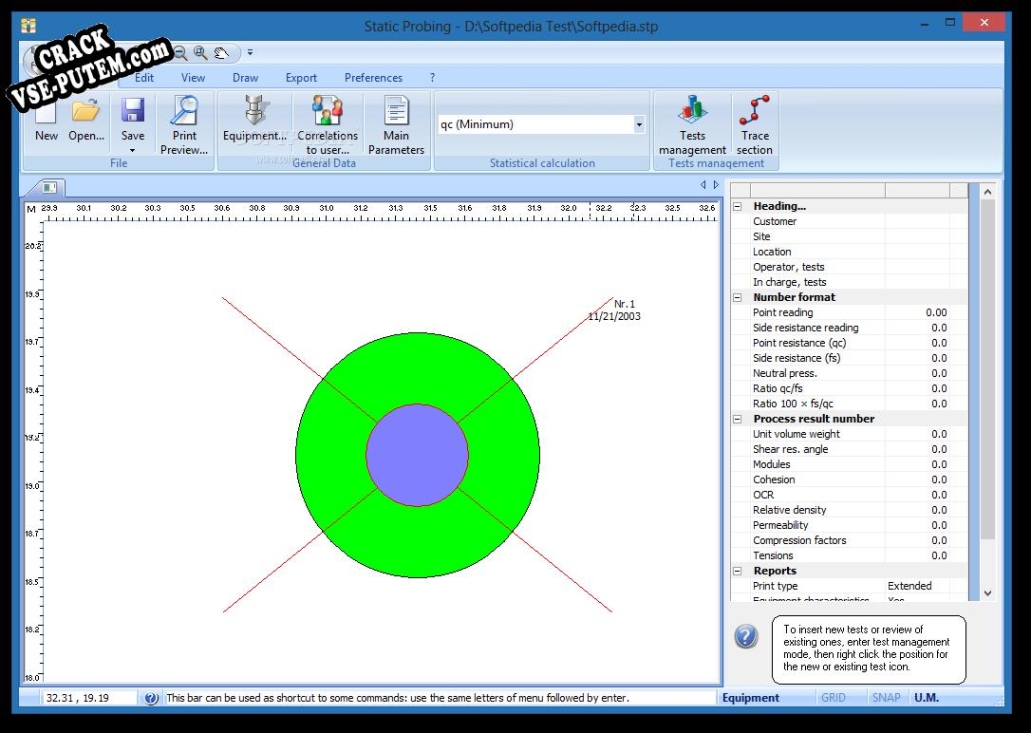
Task: Click the zoom out magnifier
Action: pos(180,53)
